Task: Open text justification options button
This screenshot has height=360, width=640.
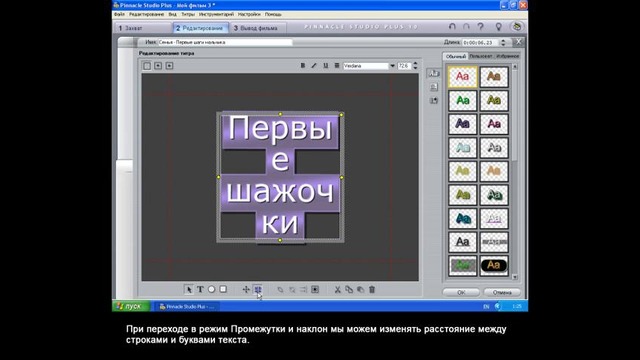Action: [x=337, y=66]
